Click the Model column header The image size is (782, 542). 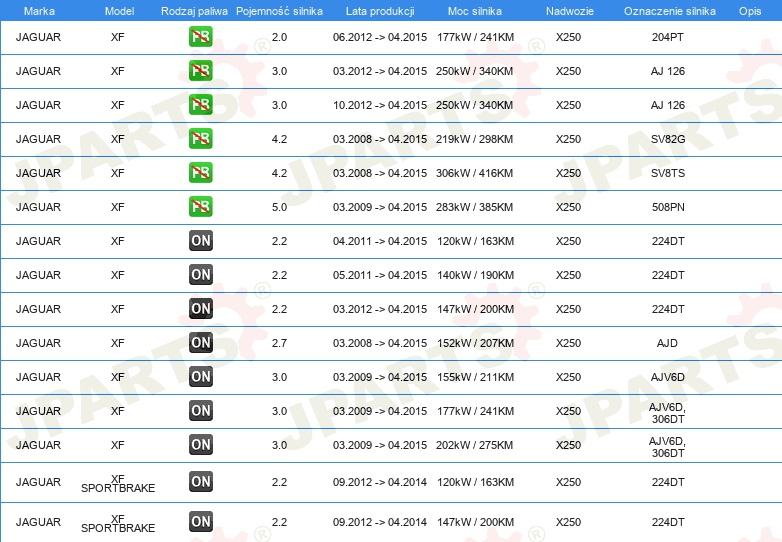pyautogui.click(x=119, y=11)
